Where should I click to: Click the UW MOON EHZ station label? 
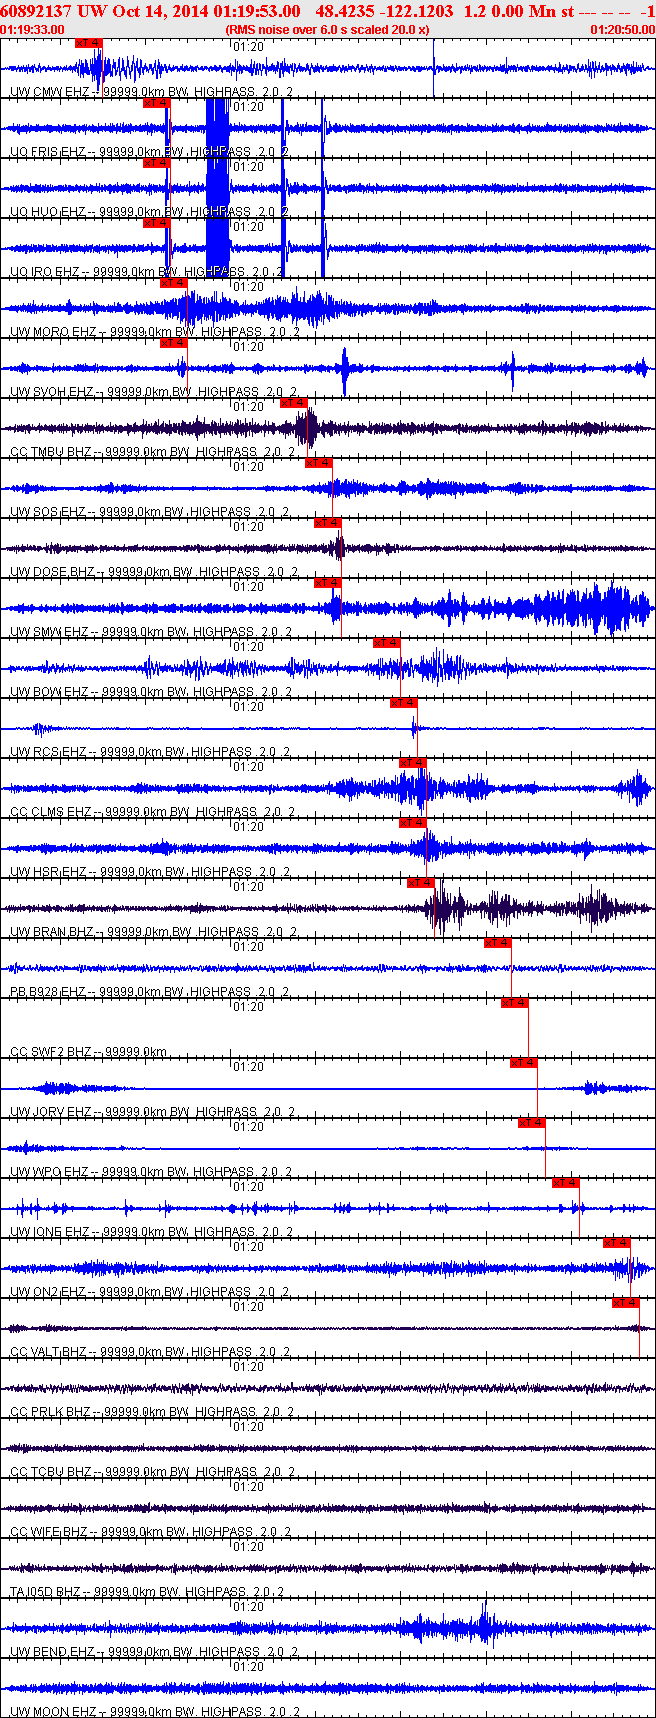click(50, 1712)
